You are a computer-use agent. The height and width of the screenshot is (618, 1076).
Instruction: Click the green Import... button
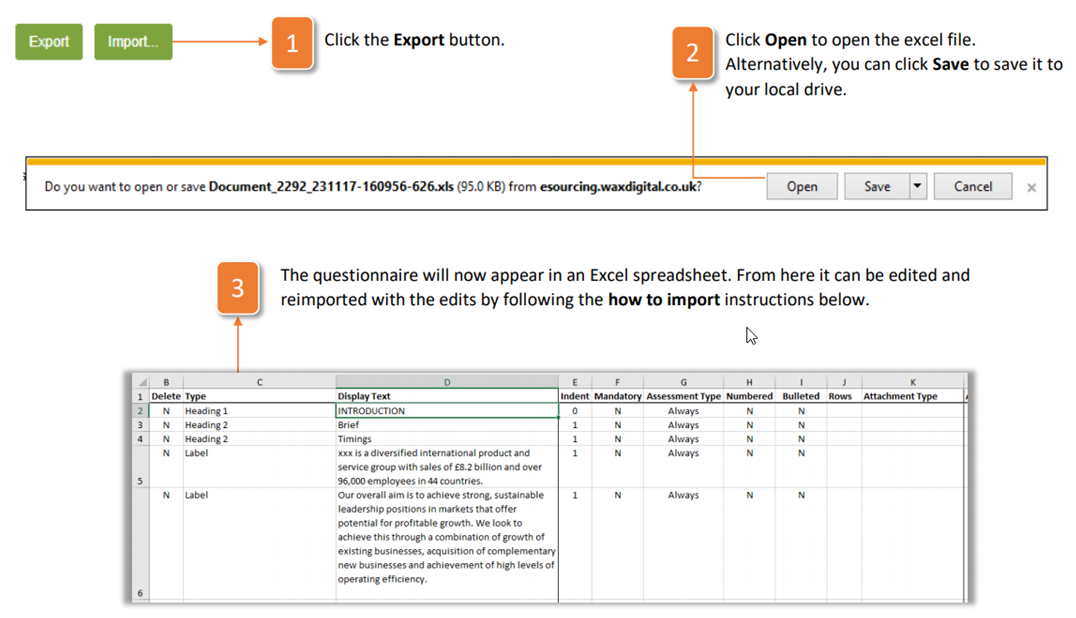(133, 42)
